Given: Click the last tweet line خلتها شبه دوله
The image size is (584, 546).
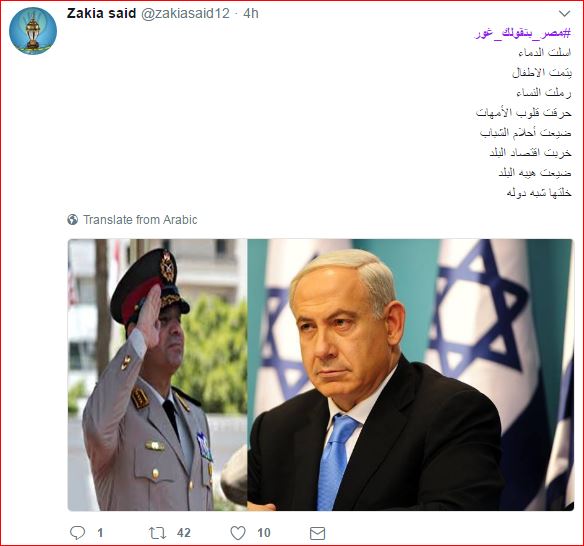Looking at the screenshot, I should tap(539, 193).
